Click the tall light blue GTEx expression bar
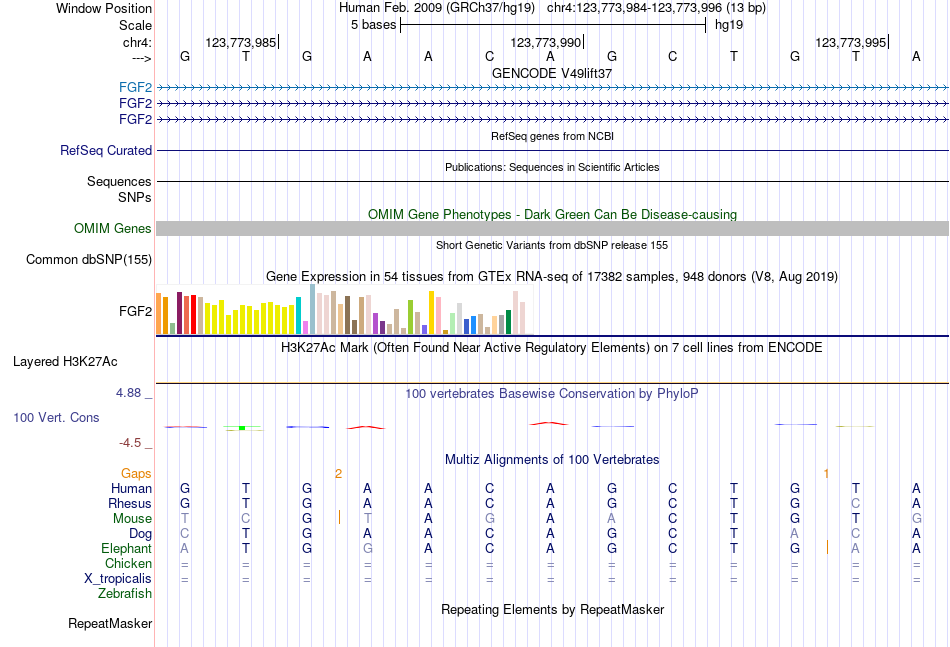The image size is (950, 647). click(x=313, y=310)
